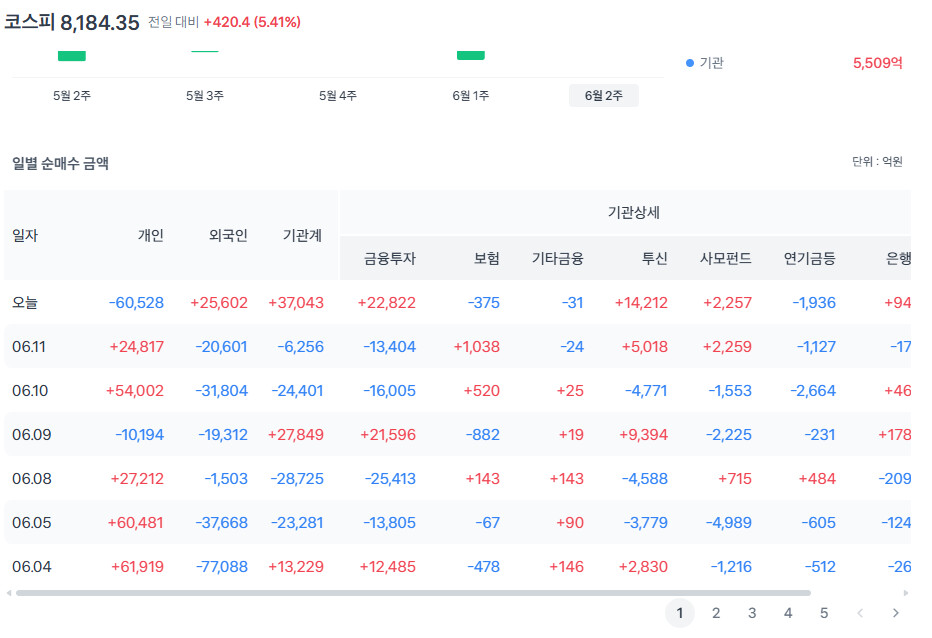
Task: Click the horizontal table scrollbar thumb
Action: click(x=414, y=593)
